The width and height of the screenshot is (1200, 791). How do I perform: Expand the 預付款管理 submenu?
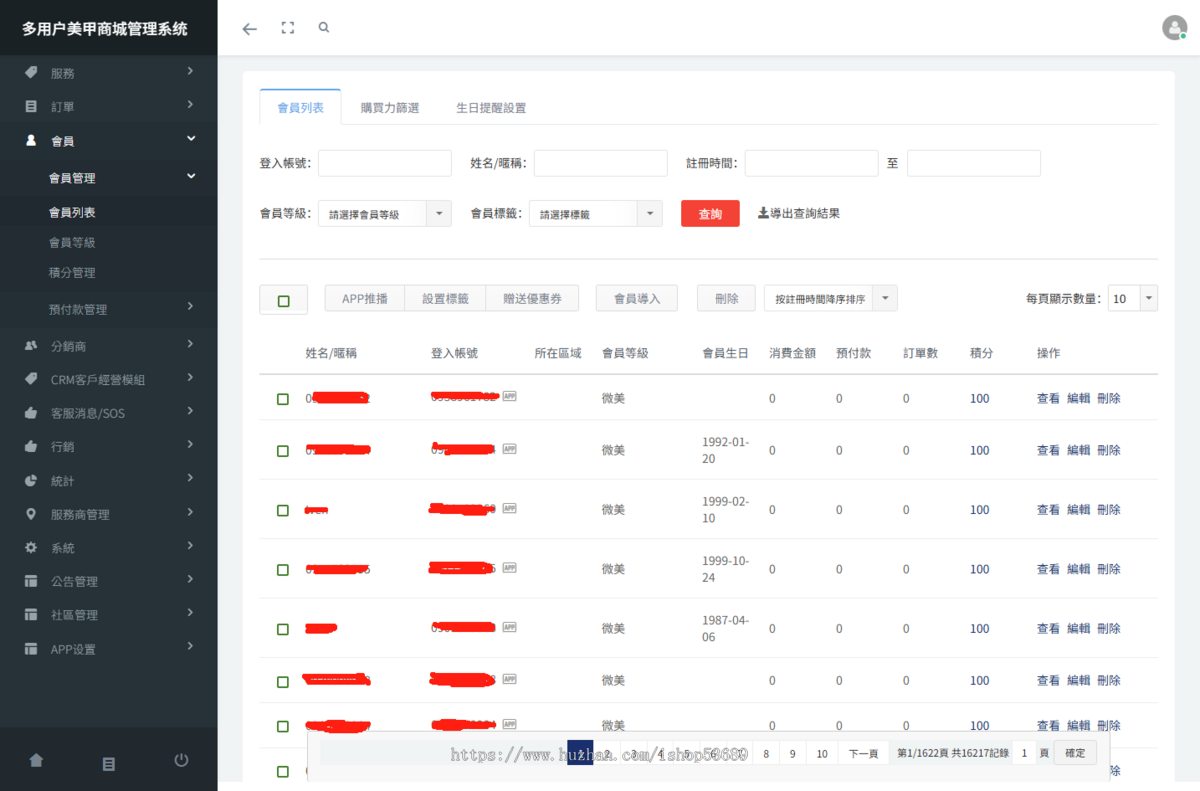pyautogui.click(x=109, y=309)
